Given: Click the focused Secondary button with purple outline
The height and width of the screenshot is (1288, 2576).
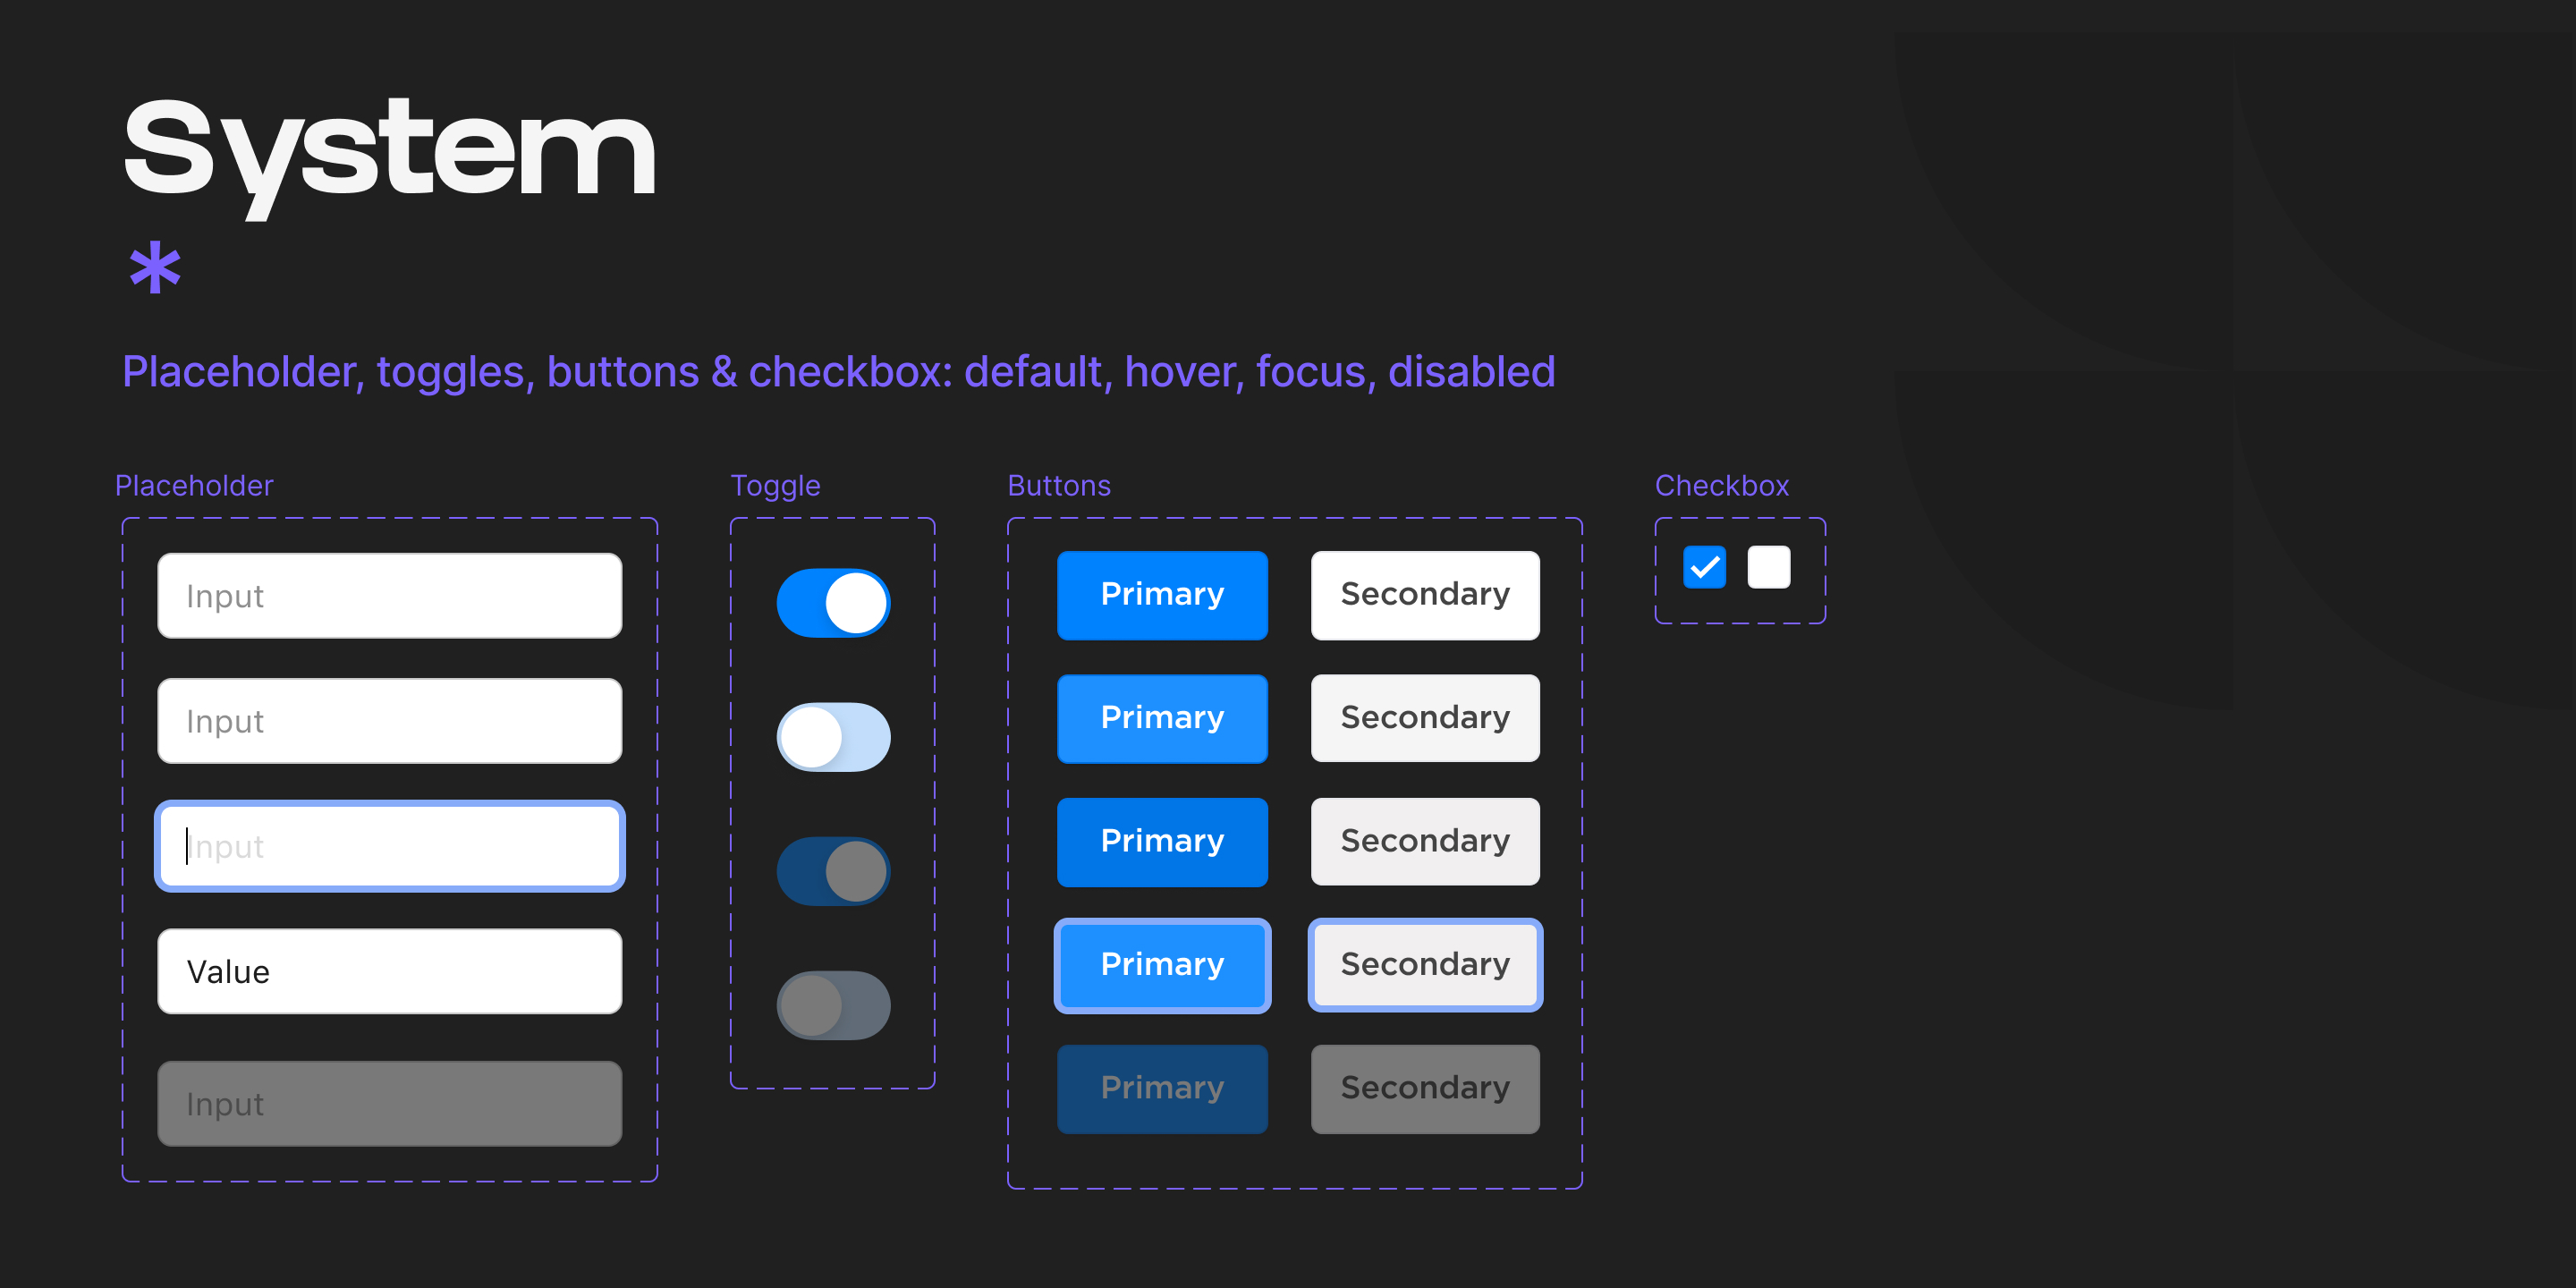Looking at the screenshot, I should pos(1424,965).
